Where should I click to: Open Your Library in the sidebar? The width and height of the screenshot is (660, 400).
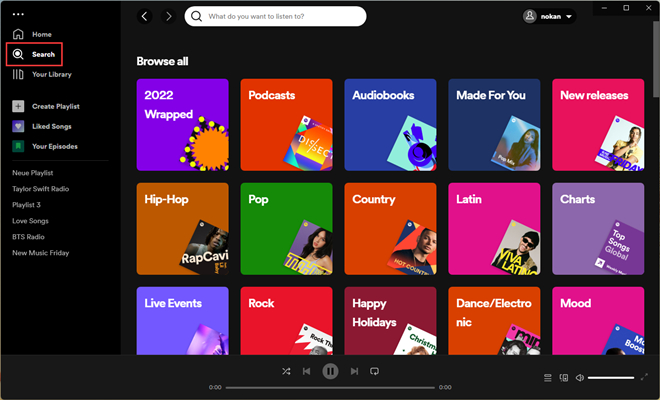point(42,74)
